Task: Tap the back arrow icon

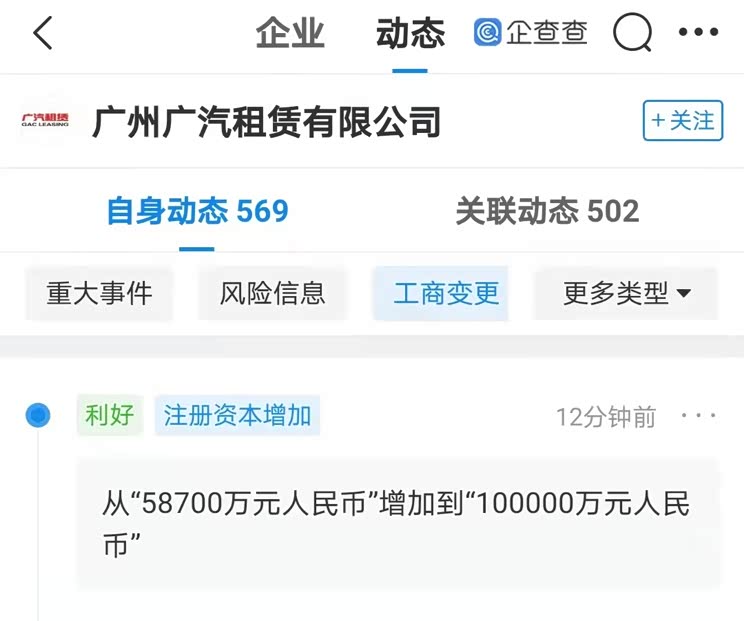Action: coord(43,33)
